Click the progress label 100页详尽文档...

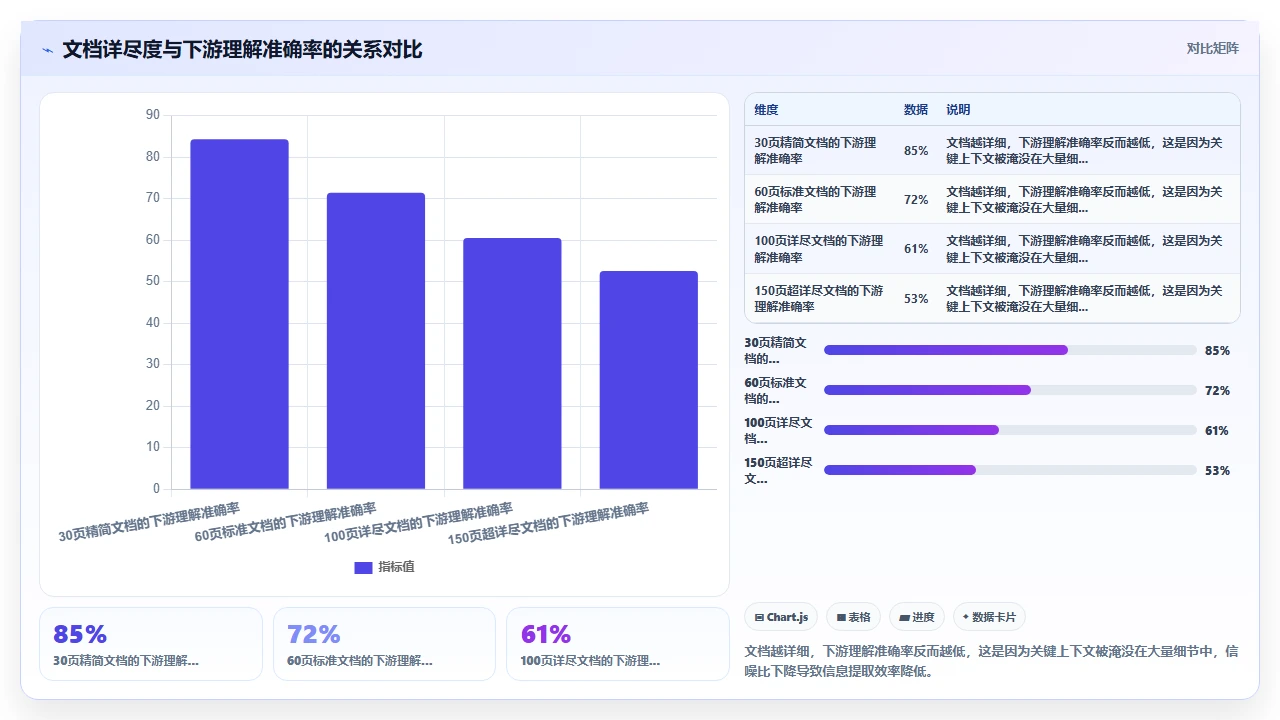tap(778, 430)
